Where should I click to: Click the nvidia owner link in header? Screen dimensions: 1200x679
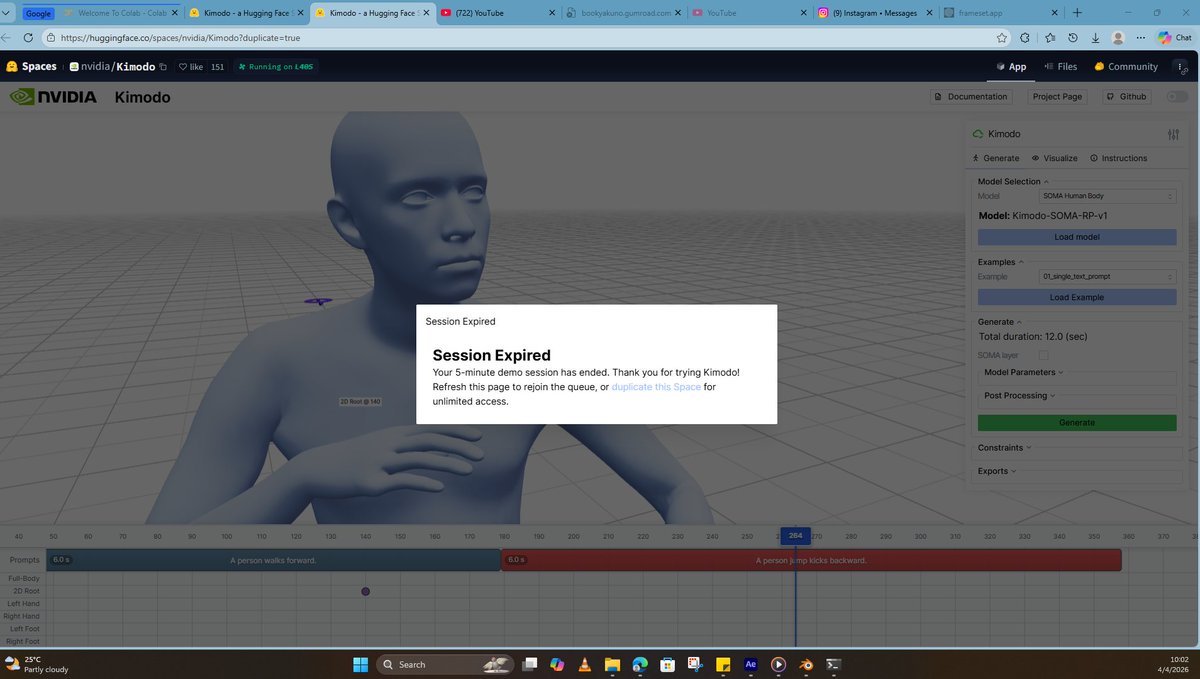tap(94, 67)
